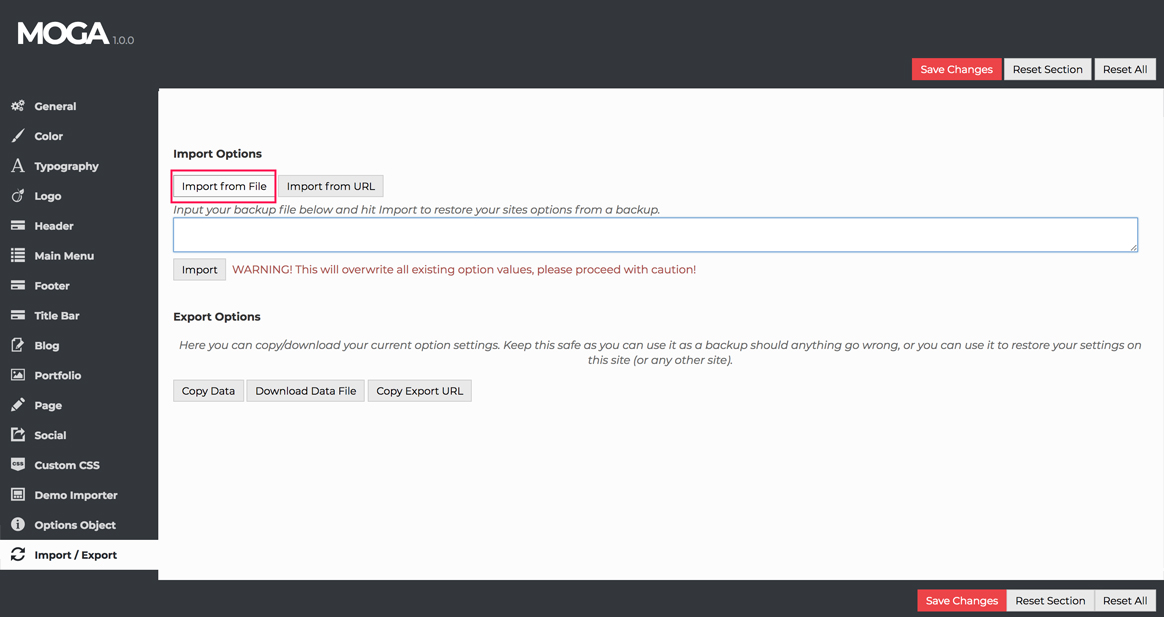The width and height of the screenshot is (1164, 617).
Task: Click the Social share icon
Action: click(18, 435)
